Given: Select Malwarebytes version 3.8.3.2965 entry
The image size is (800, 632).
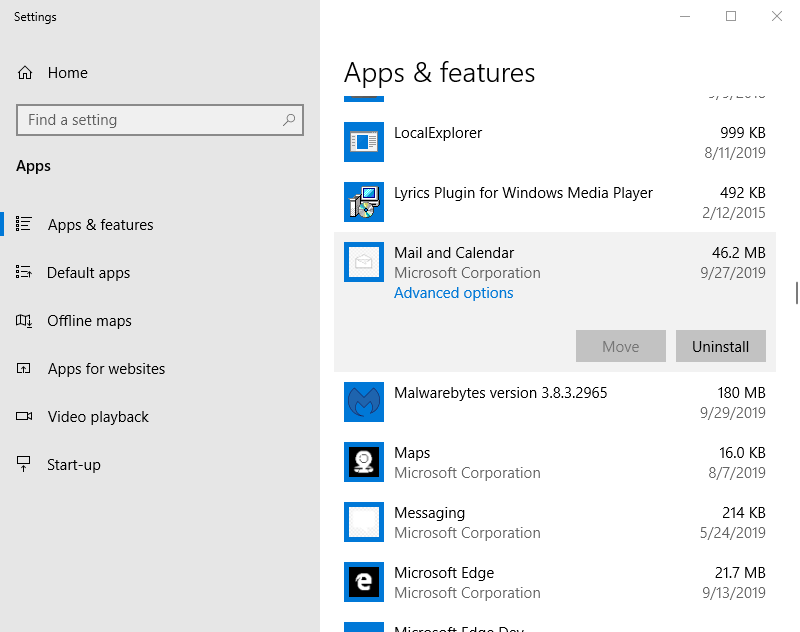Looking at the screenshot, I should (501, 393).
